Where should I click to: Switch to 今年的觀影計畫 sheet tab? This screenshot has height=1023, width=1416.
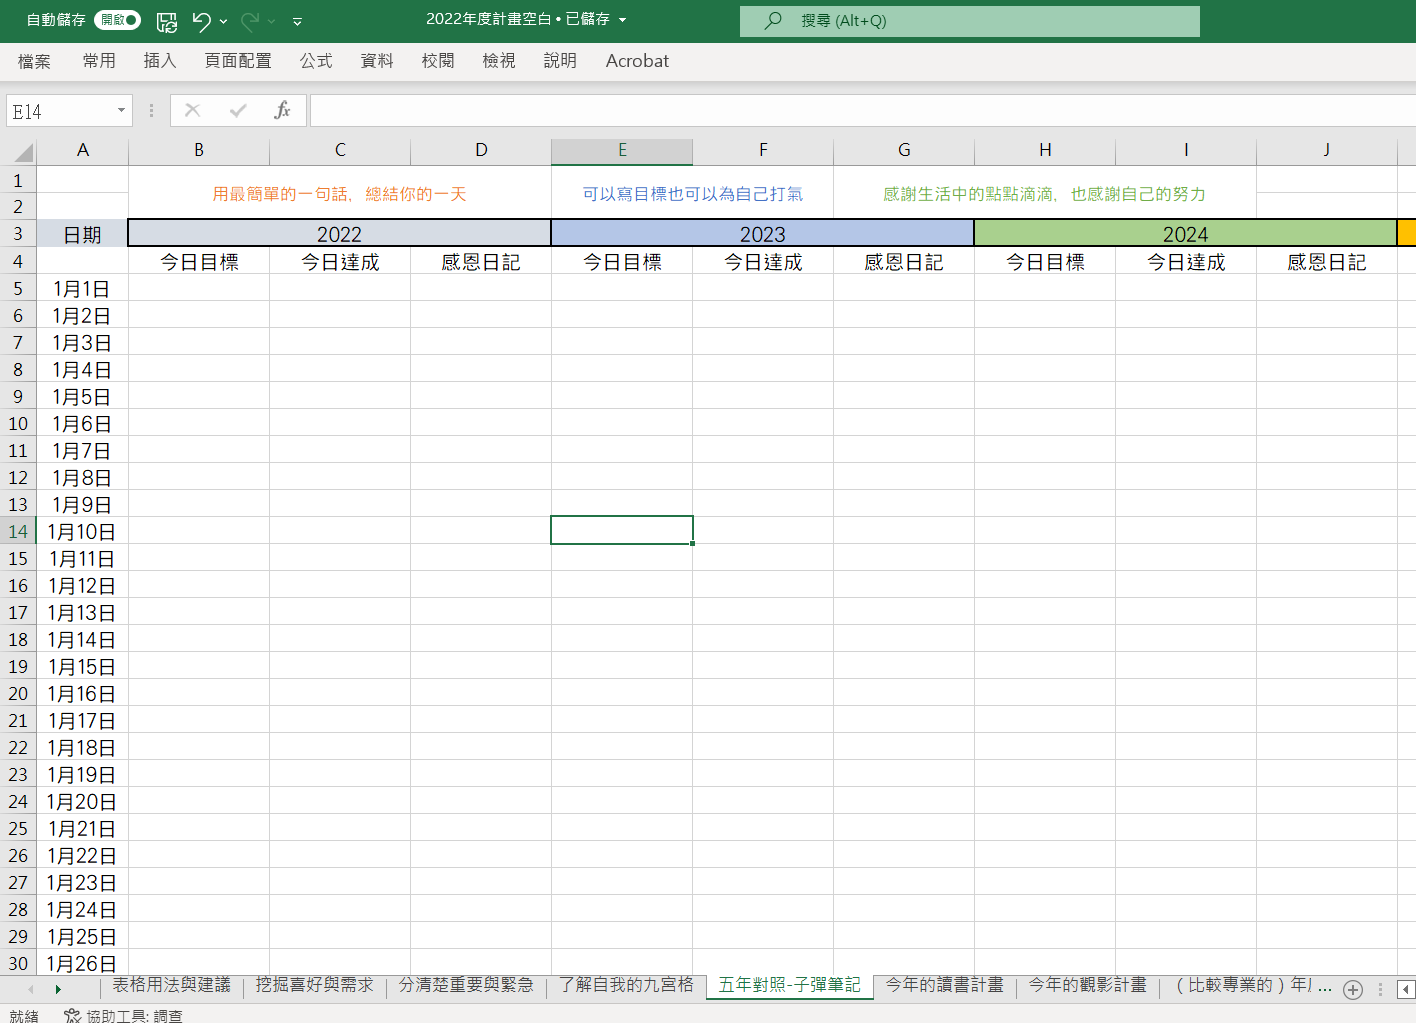pyautogui.click(x=1087, y=985)
